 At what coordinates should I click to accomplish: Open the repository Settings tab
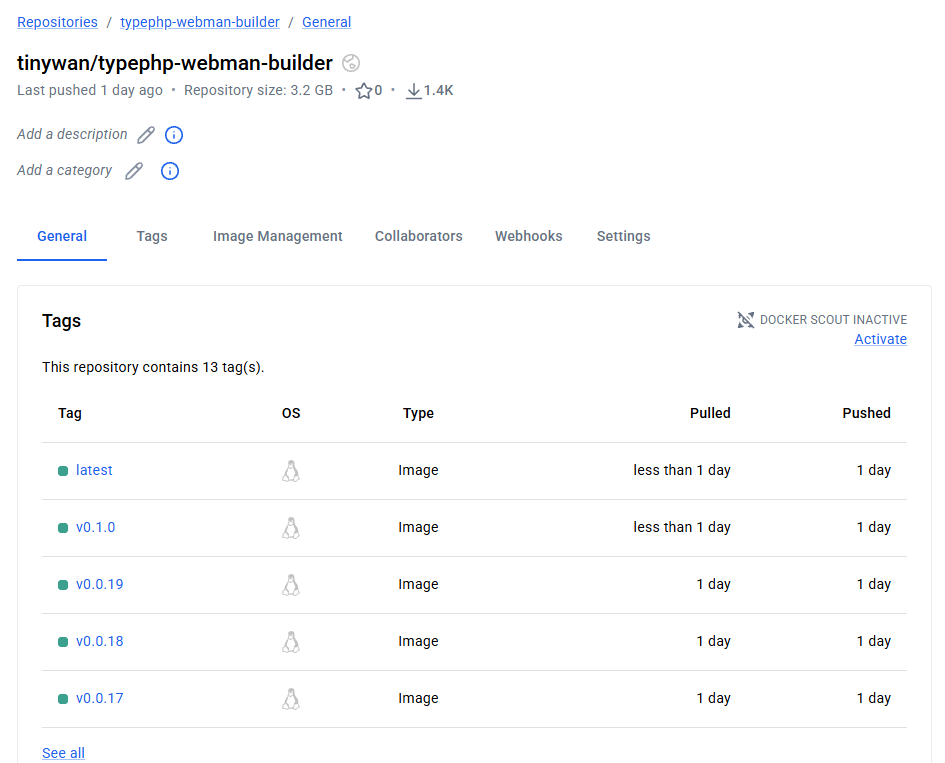[x=623, y=236]
